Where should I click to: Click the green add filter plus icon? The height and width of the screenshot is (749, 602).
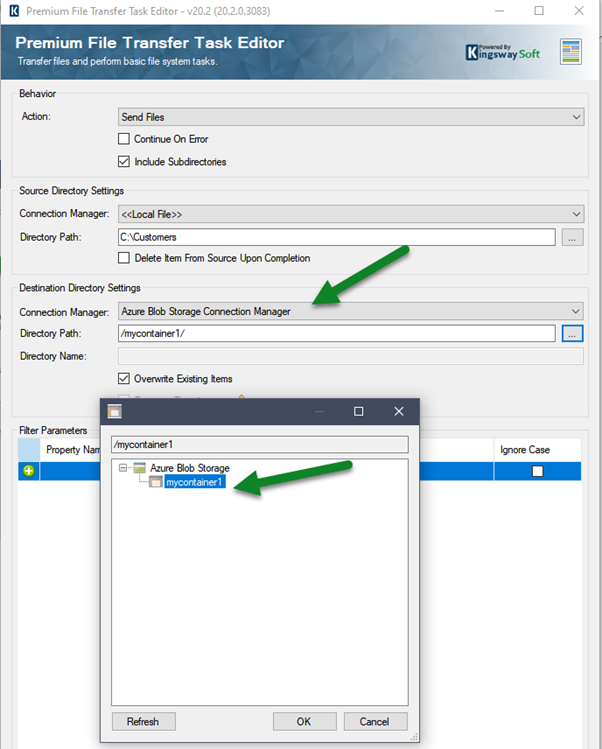(x=29, y=471)
